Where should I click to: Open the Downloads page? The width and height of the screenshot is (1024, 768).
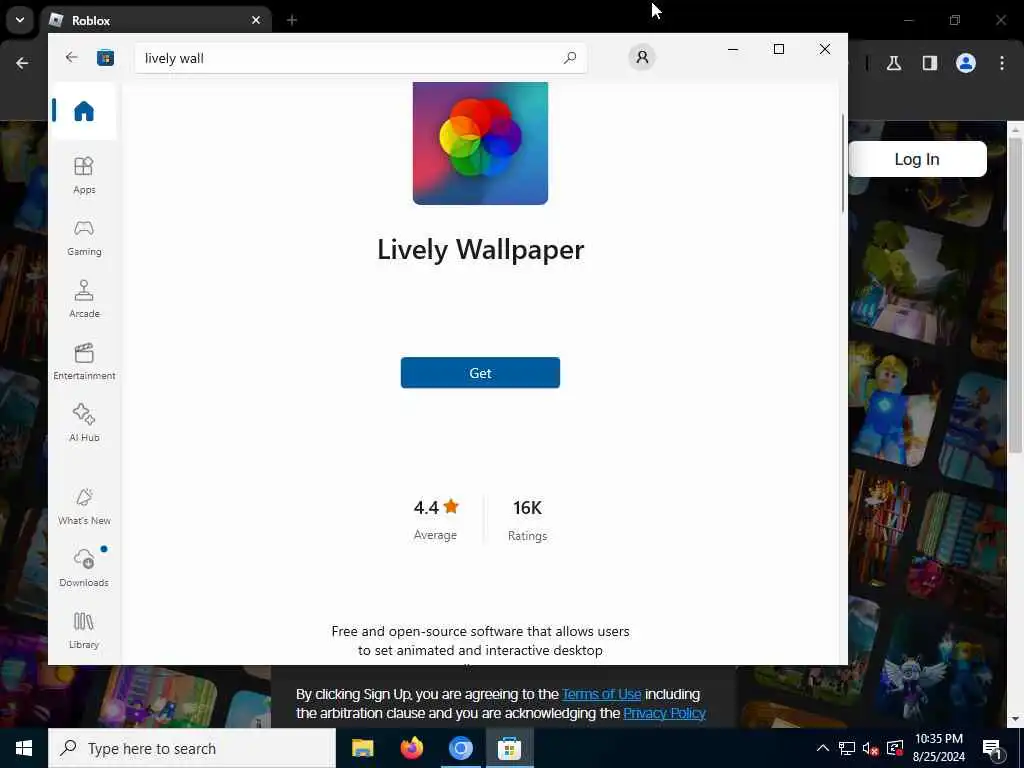(84, 568)
